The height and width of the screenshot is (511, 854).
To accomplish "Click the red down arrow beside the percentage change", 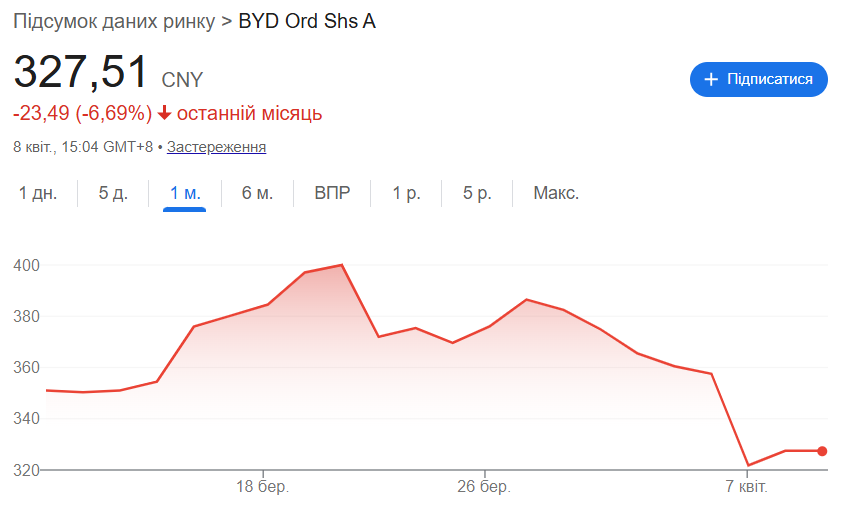I will click(165, 113).
